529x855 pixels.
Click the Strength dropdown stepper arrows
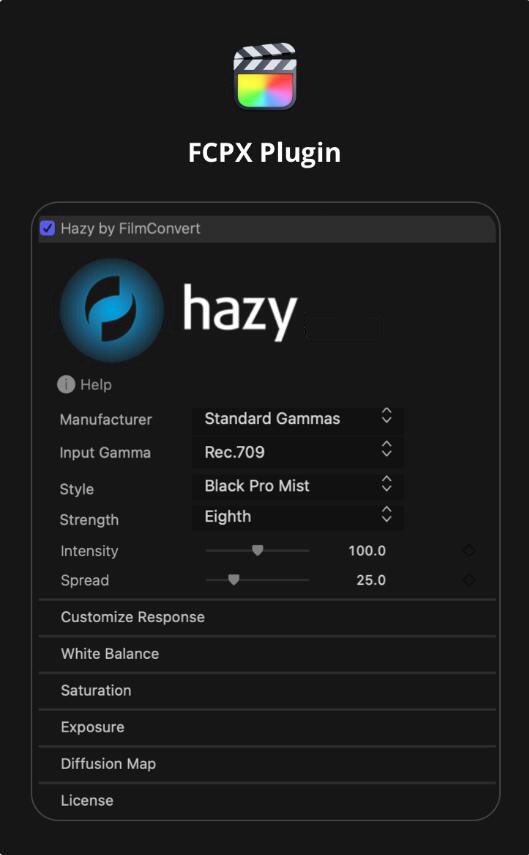click(x=386, y=514)
